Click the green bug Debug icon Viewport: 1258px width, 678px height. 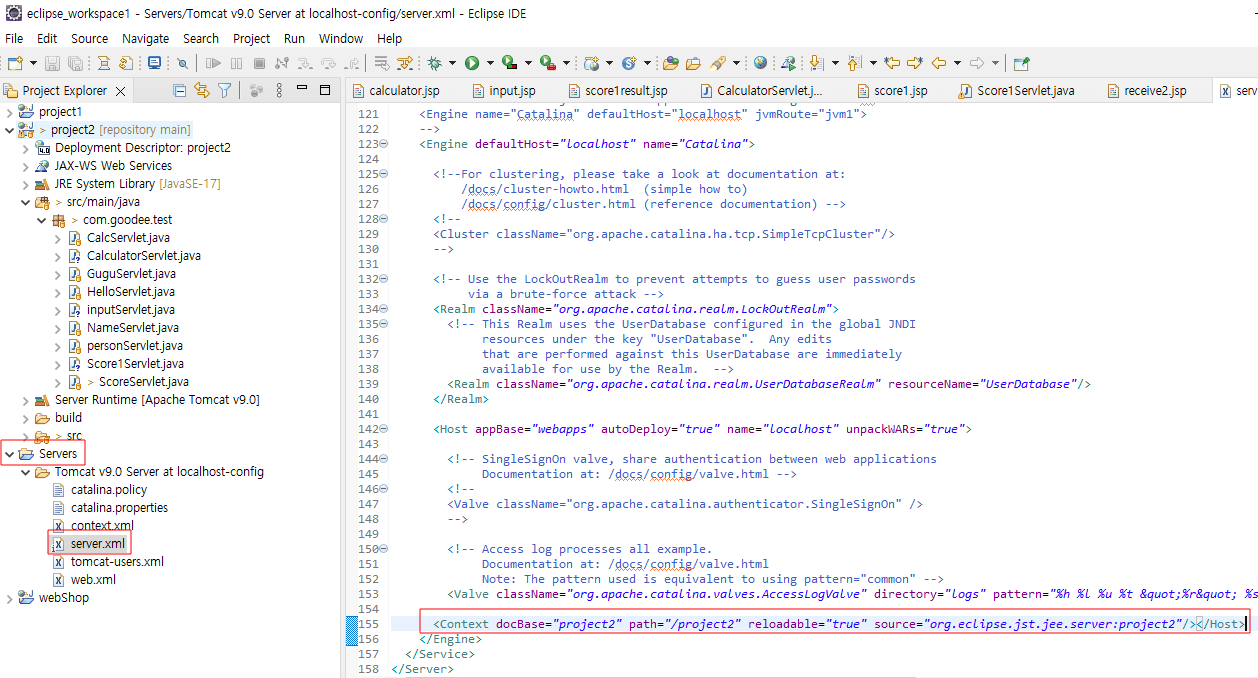click(434, 63)
